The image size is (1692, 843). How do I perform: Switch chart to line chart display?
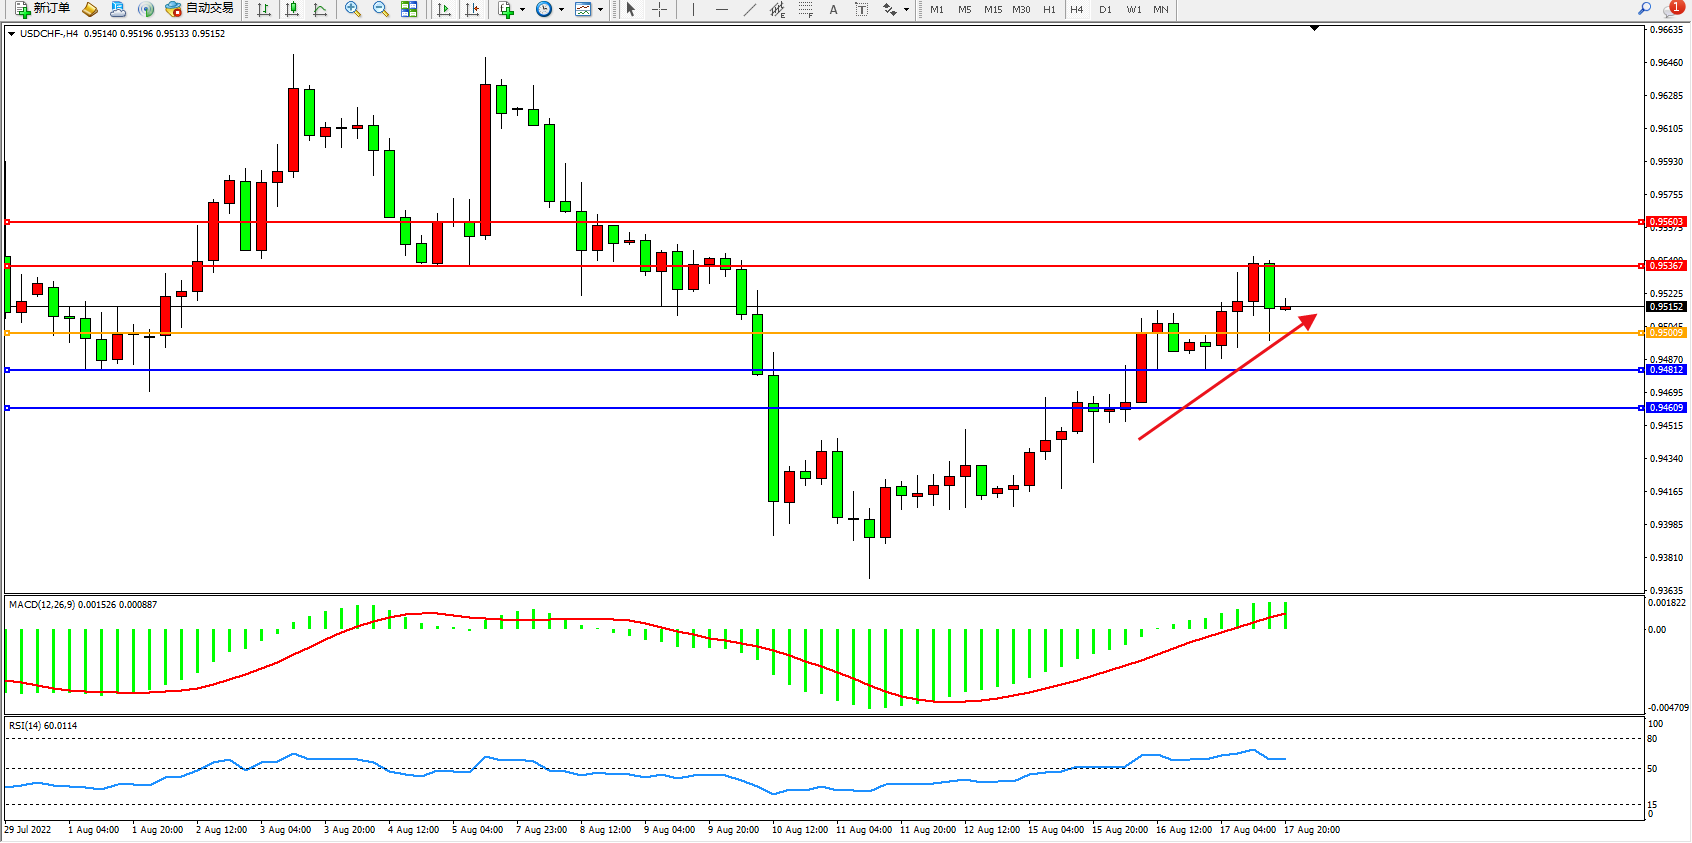(x=320, y=9)
